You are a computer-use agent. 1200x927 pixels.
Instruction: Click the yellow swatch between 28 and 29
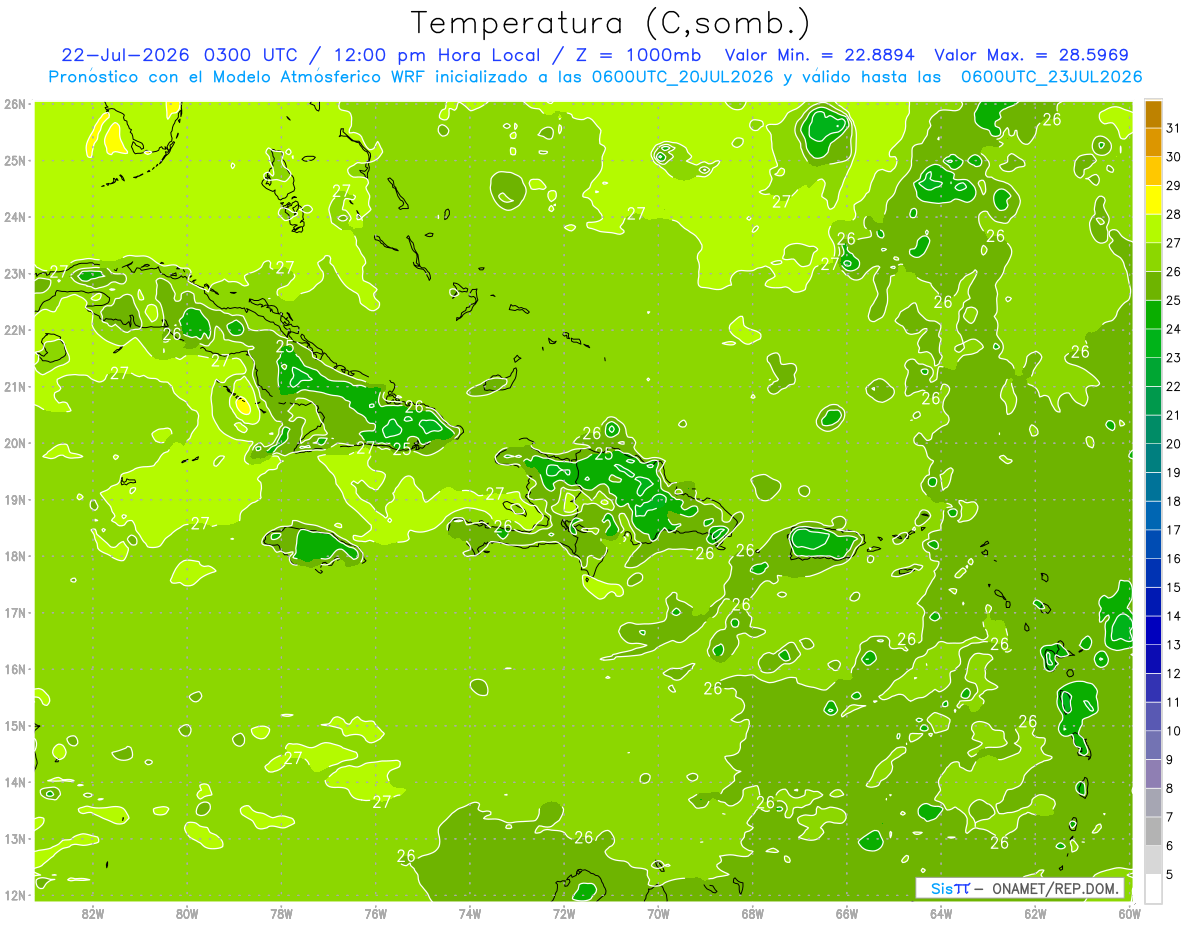(1153, 199)
